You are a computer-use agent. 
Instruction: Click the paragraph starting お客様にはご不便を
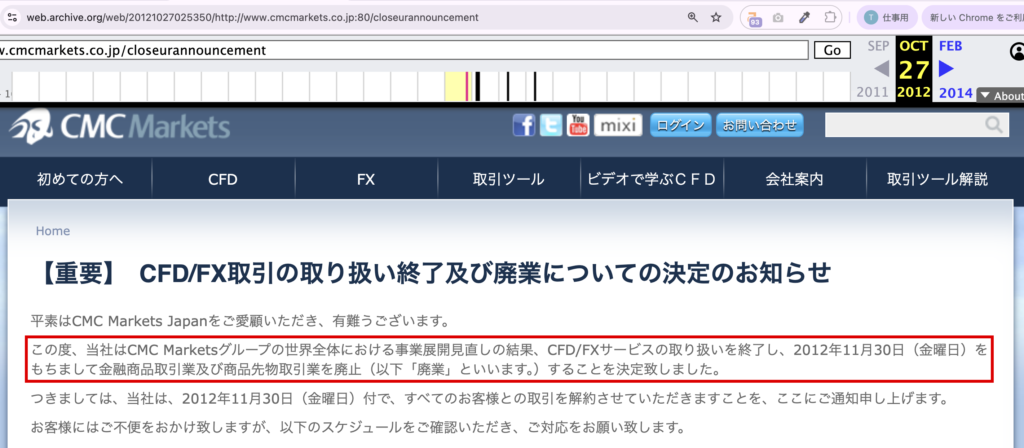pyautogui.click(x=357, y=428)
